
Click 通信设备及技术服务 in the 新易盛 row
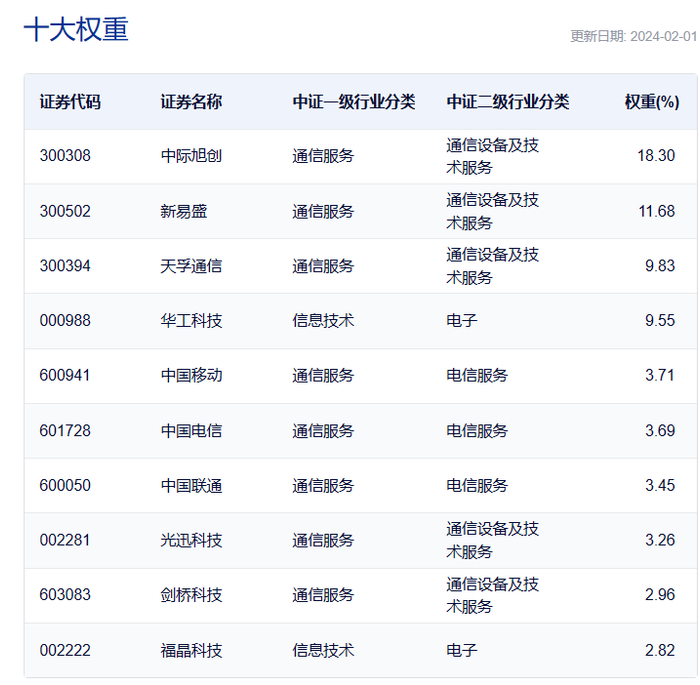pos(492,211)
